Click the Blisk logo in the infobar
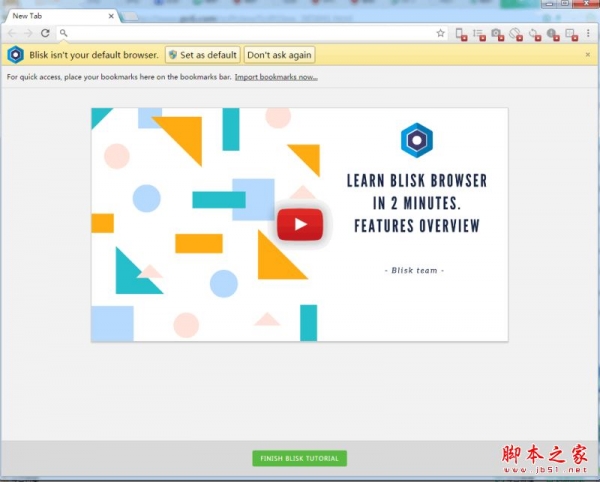Screen dimensions: 600x482 pyautogui.click(x=16, y=55)
